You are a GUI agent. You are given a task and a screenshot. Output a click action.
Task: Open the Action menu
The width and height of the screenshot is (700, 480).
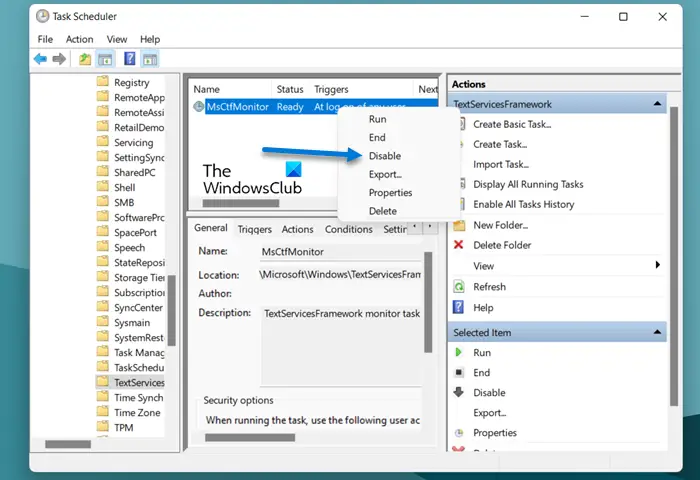point(79,39)
